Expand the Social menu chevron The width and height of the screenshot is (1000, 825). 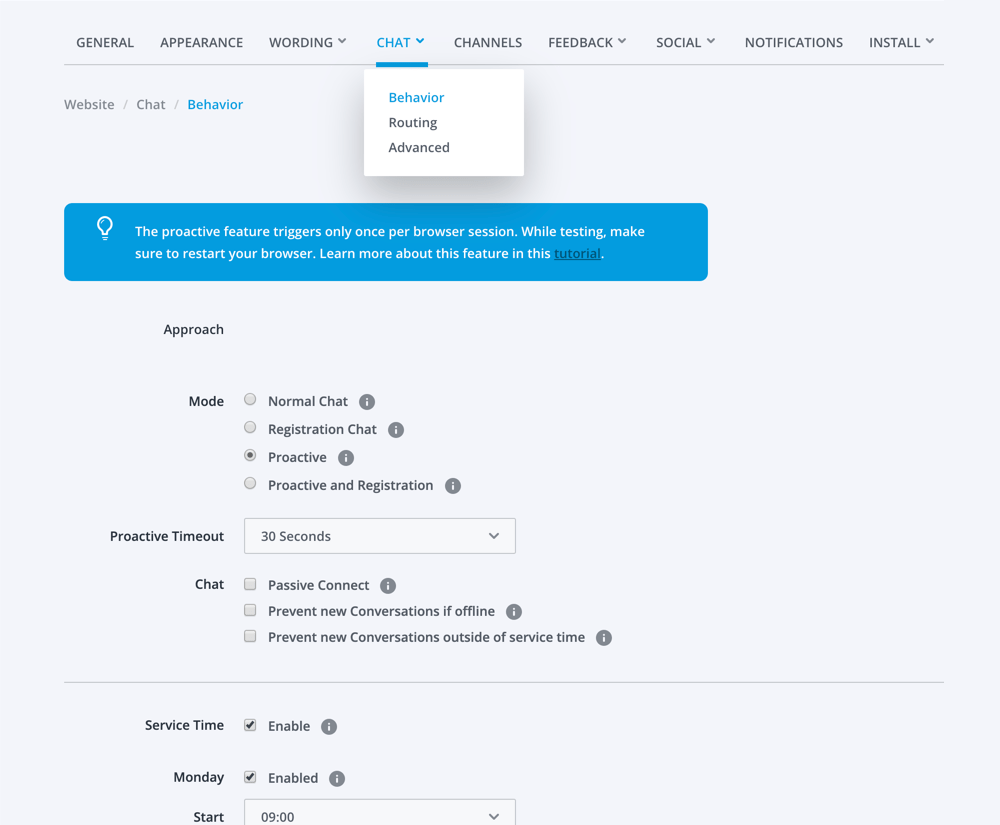(710, 41)
